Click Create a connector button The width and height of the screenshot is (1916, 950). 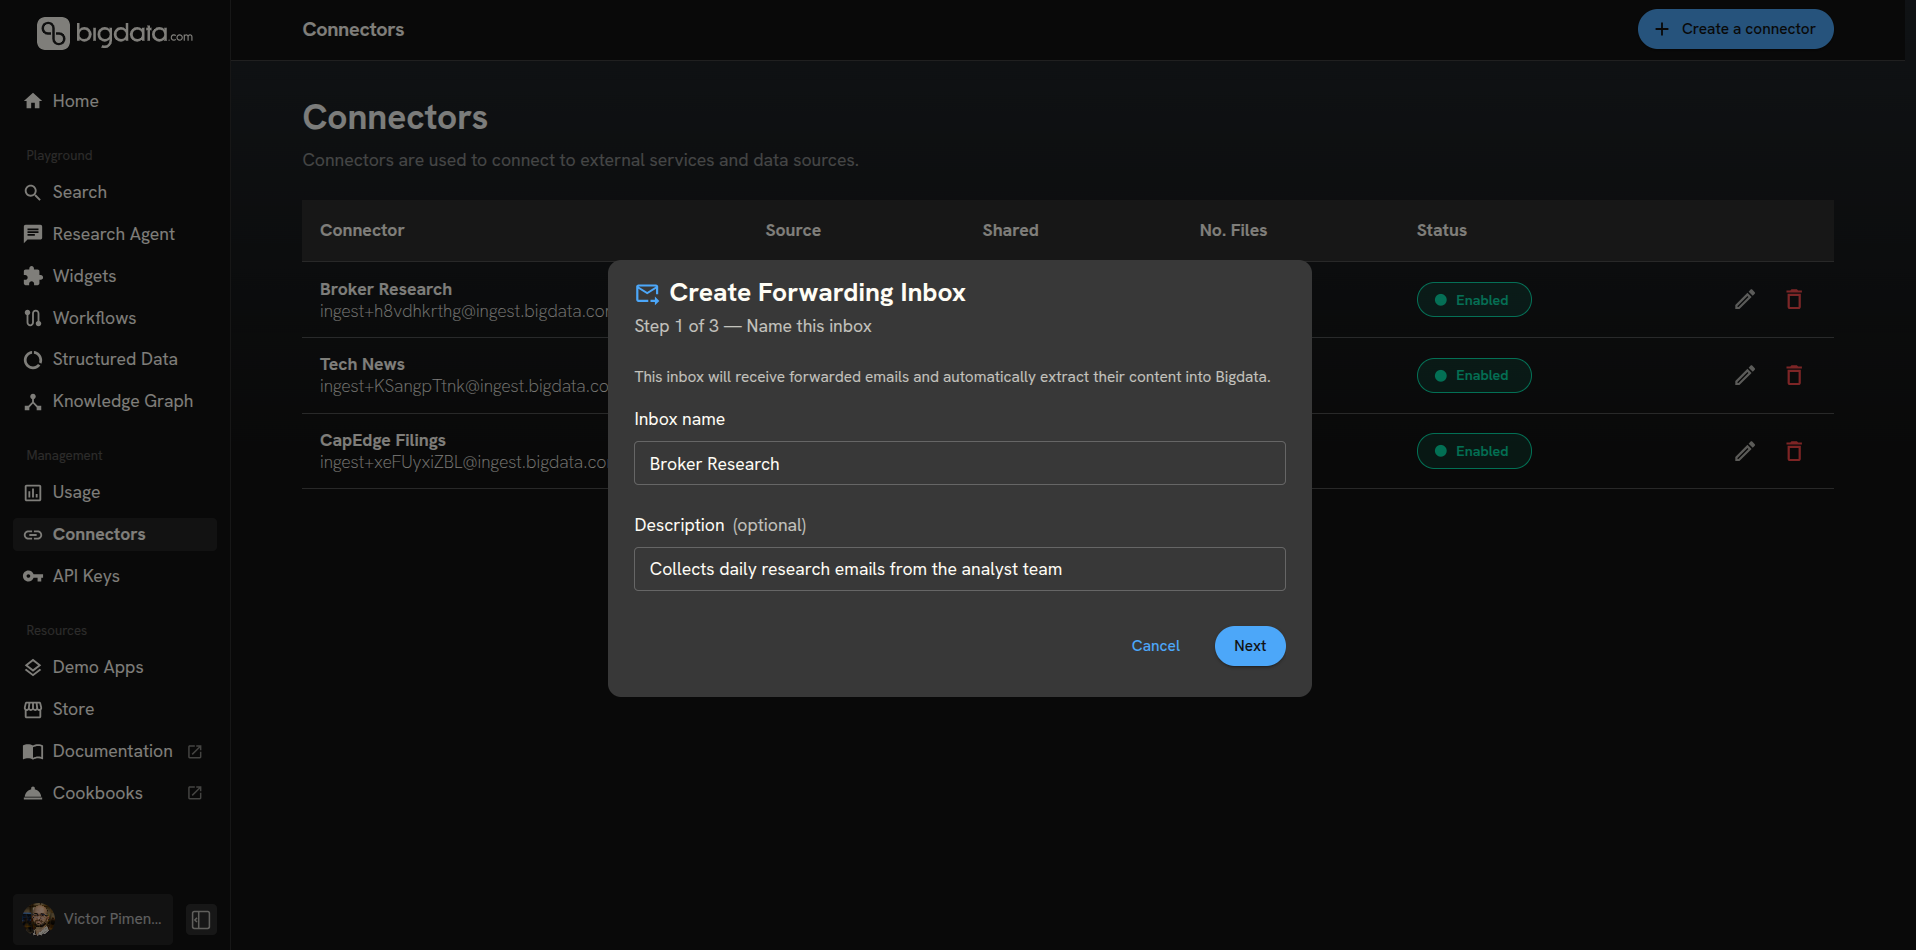tap(1735, 29)
